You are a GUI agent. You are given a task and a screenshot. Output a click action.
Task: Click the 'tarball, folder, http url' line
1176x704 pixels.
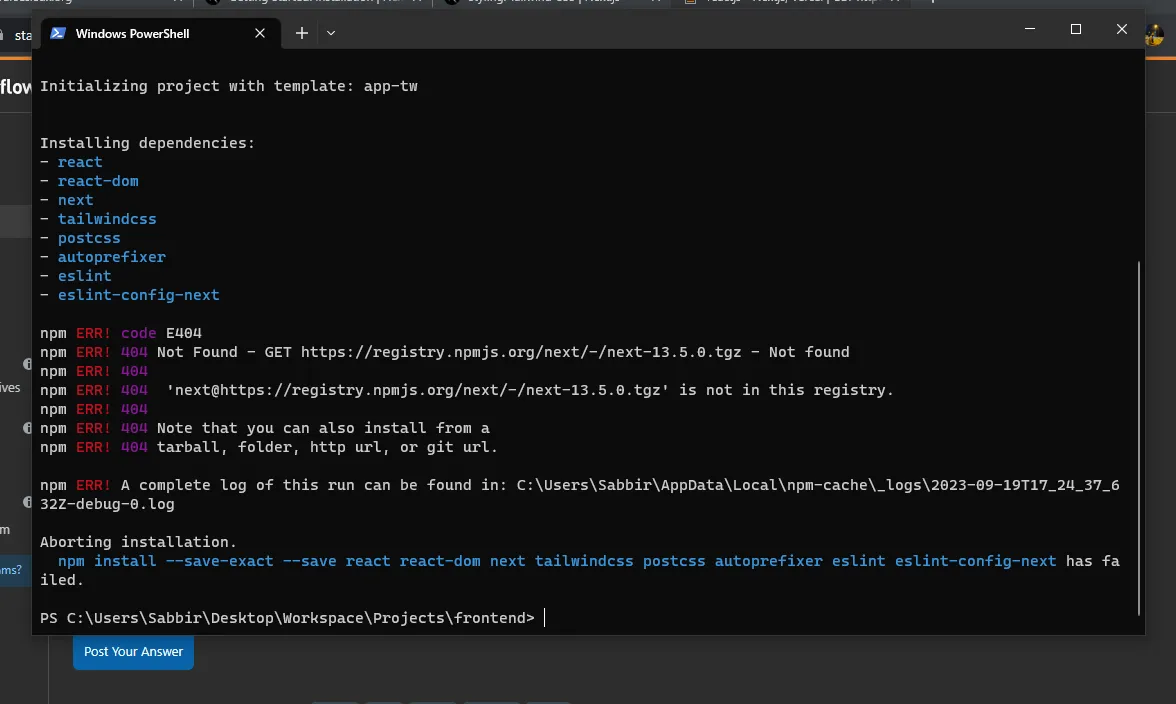tap(268, 447)
